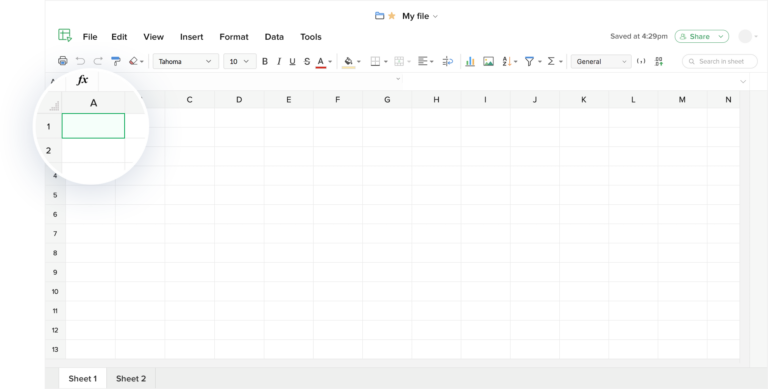
Task: Select the column H header
Action: 436,99
